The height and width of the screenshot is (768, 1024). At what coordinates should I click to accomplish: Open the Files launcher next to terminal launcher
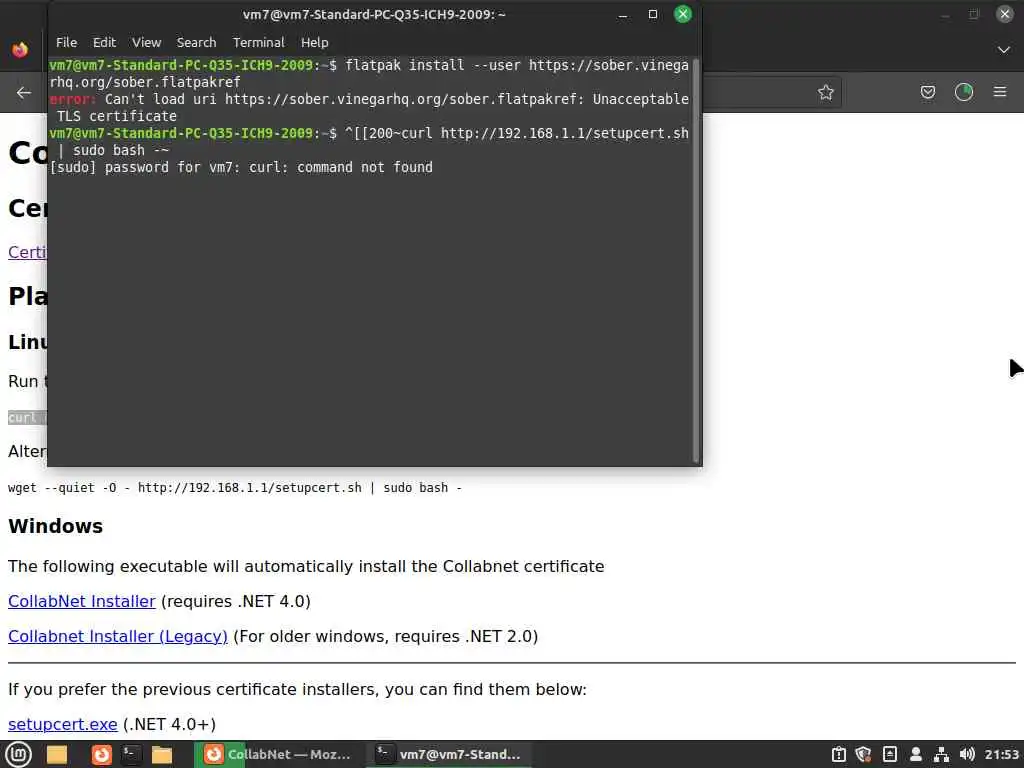(x=161, y=755)
